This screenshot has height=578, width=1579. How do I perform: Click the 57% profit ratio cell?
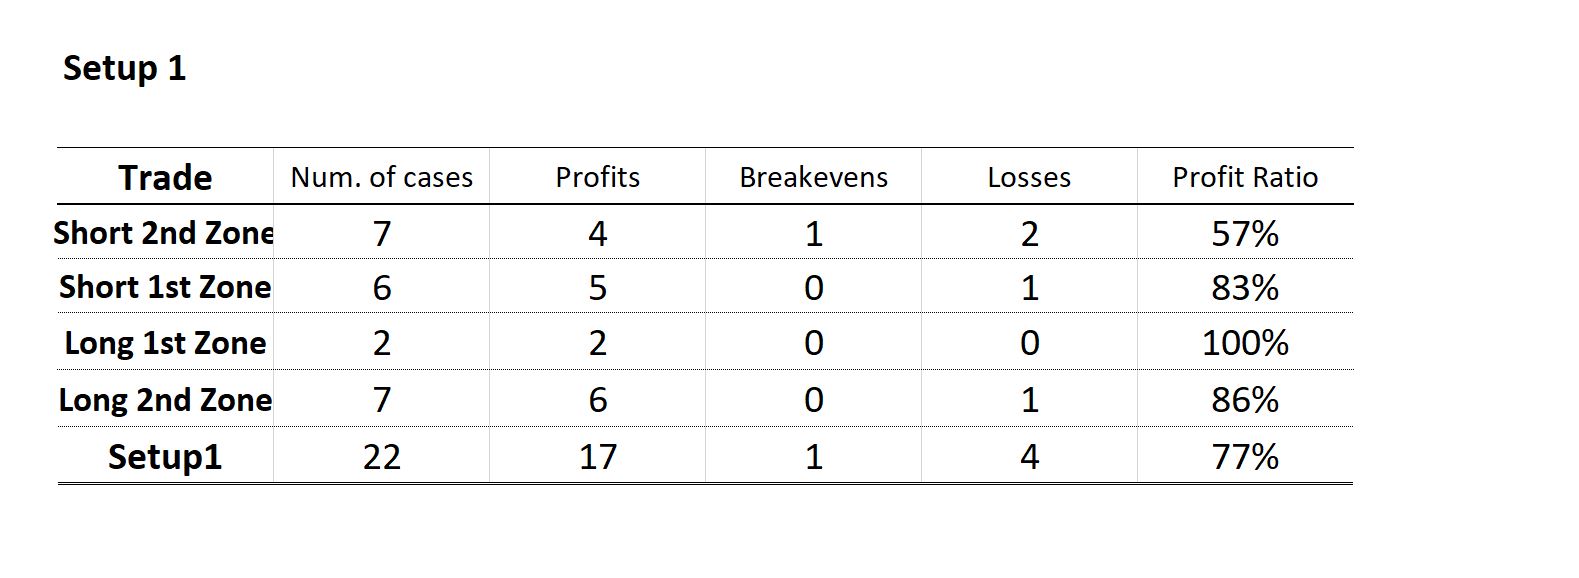point(1245,233)
